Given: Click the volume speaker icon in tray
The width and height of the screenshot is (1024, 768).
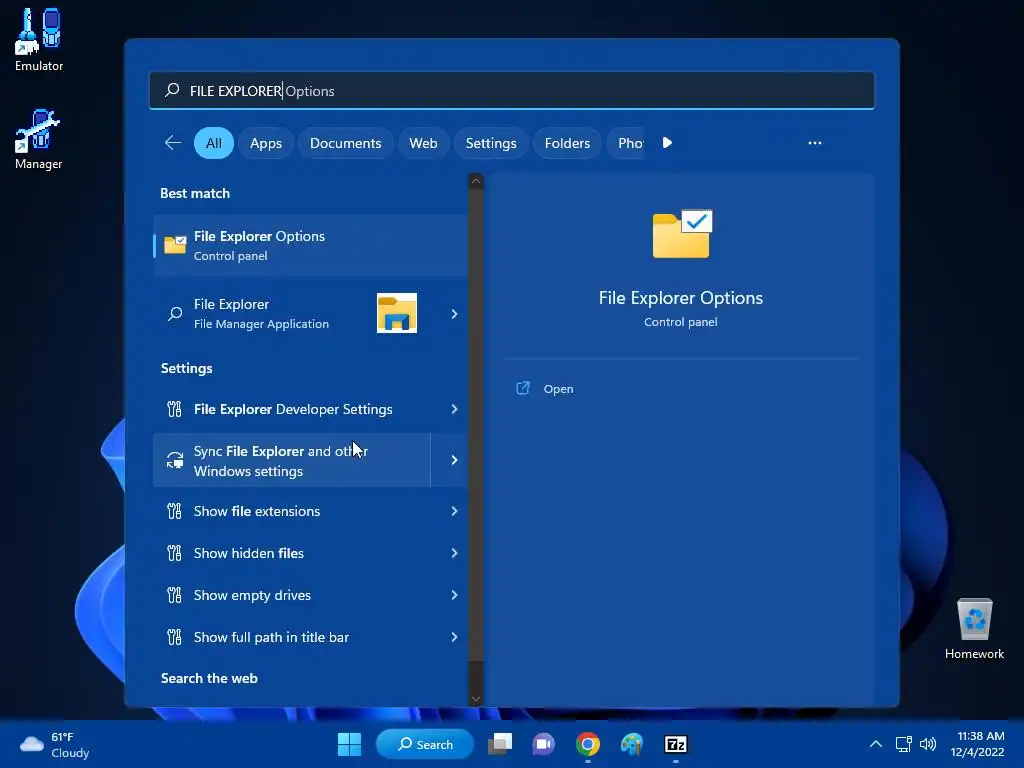Looking at the screenshot, I should coord(928,744).
